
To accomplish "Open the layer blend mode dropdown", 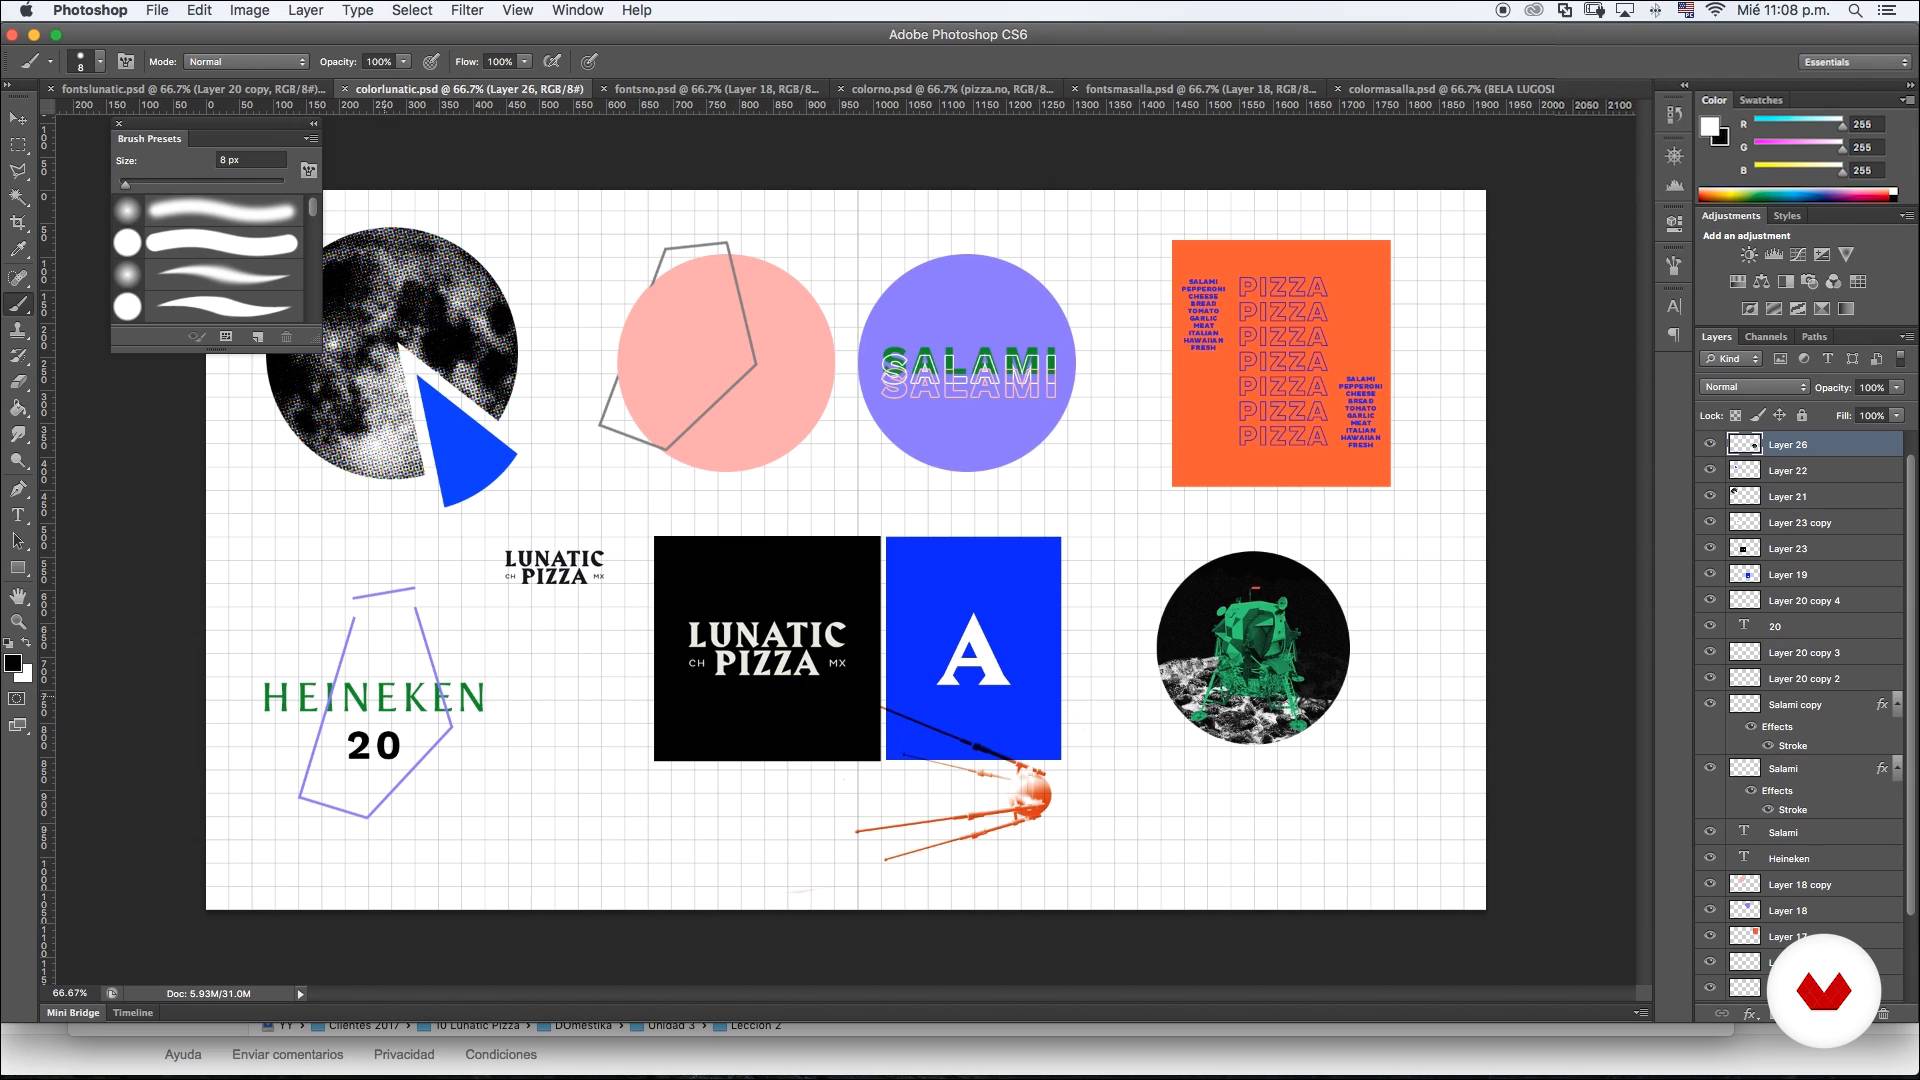I will click(1755, 387).
